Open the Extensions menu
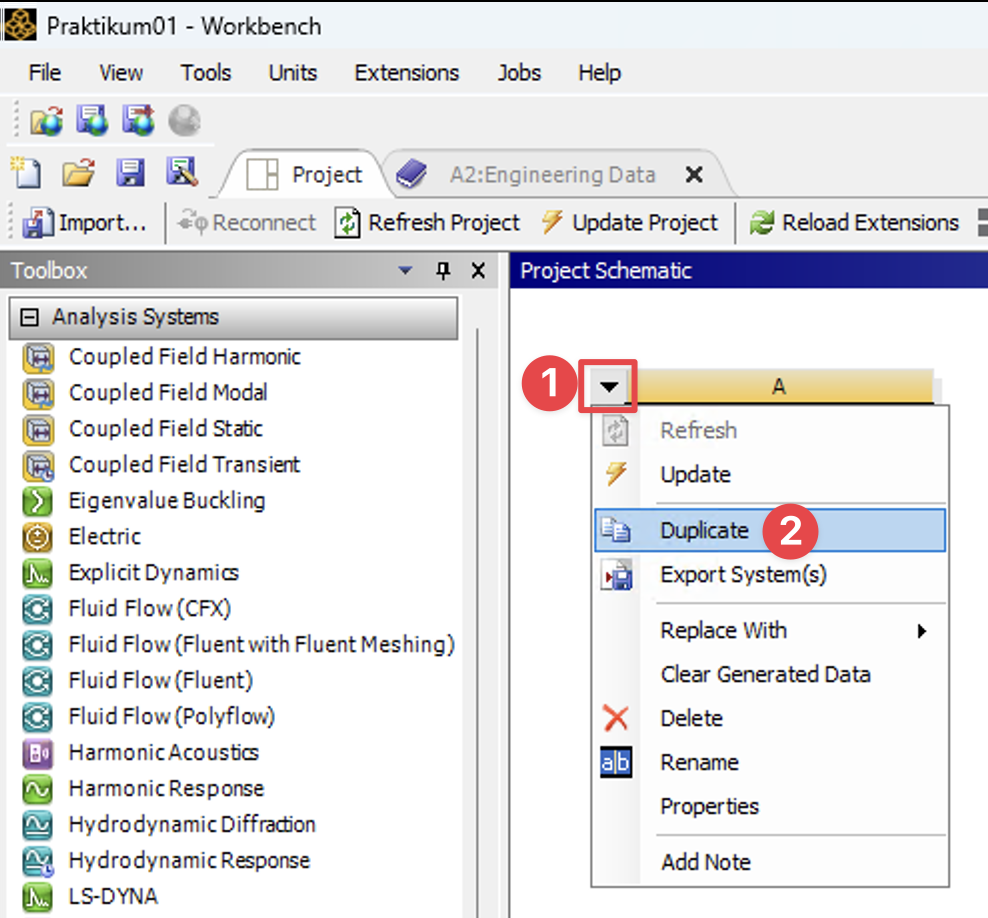The image size is (988, 918). pyautogui.click(x=406, y=73)
